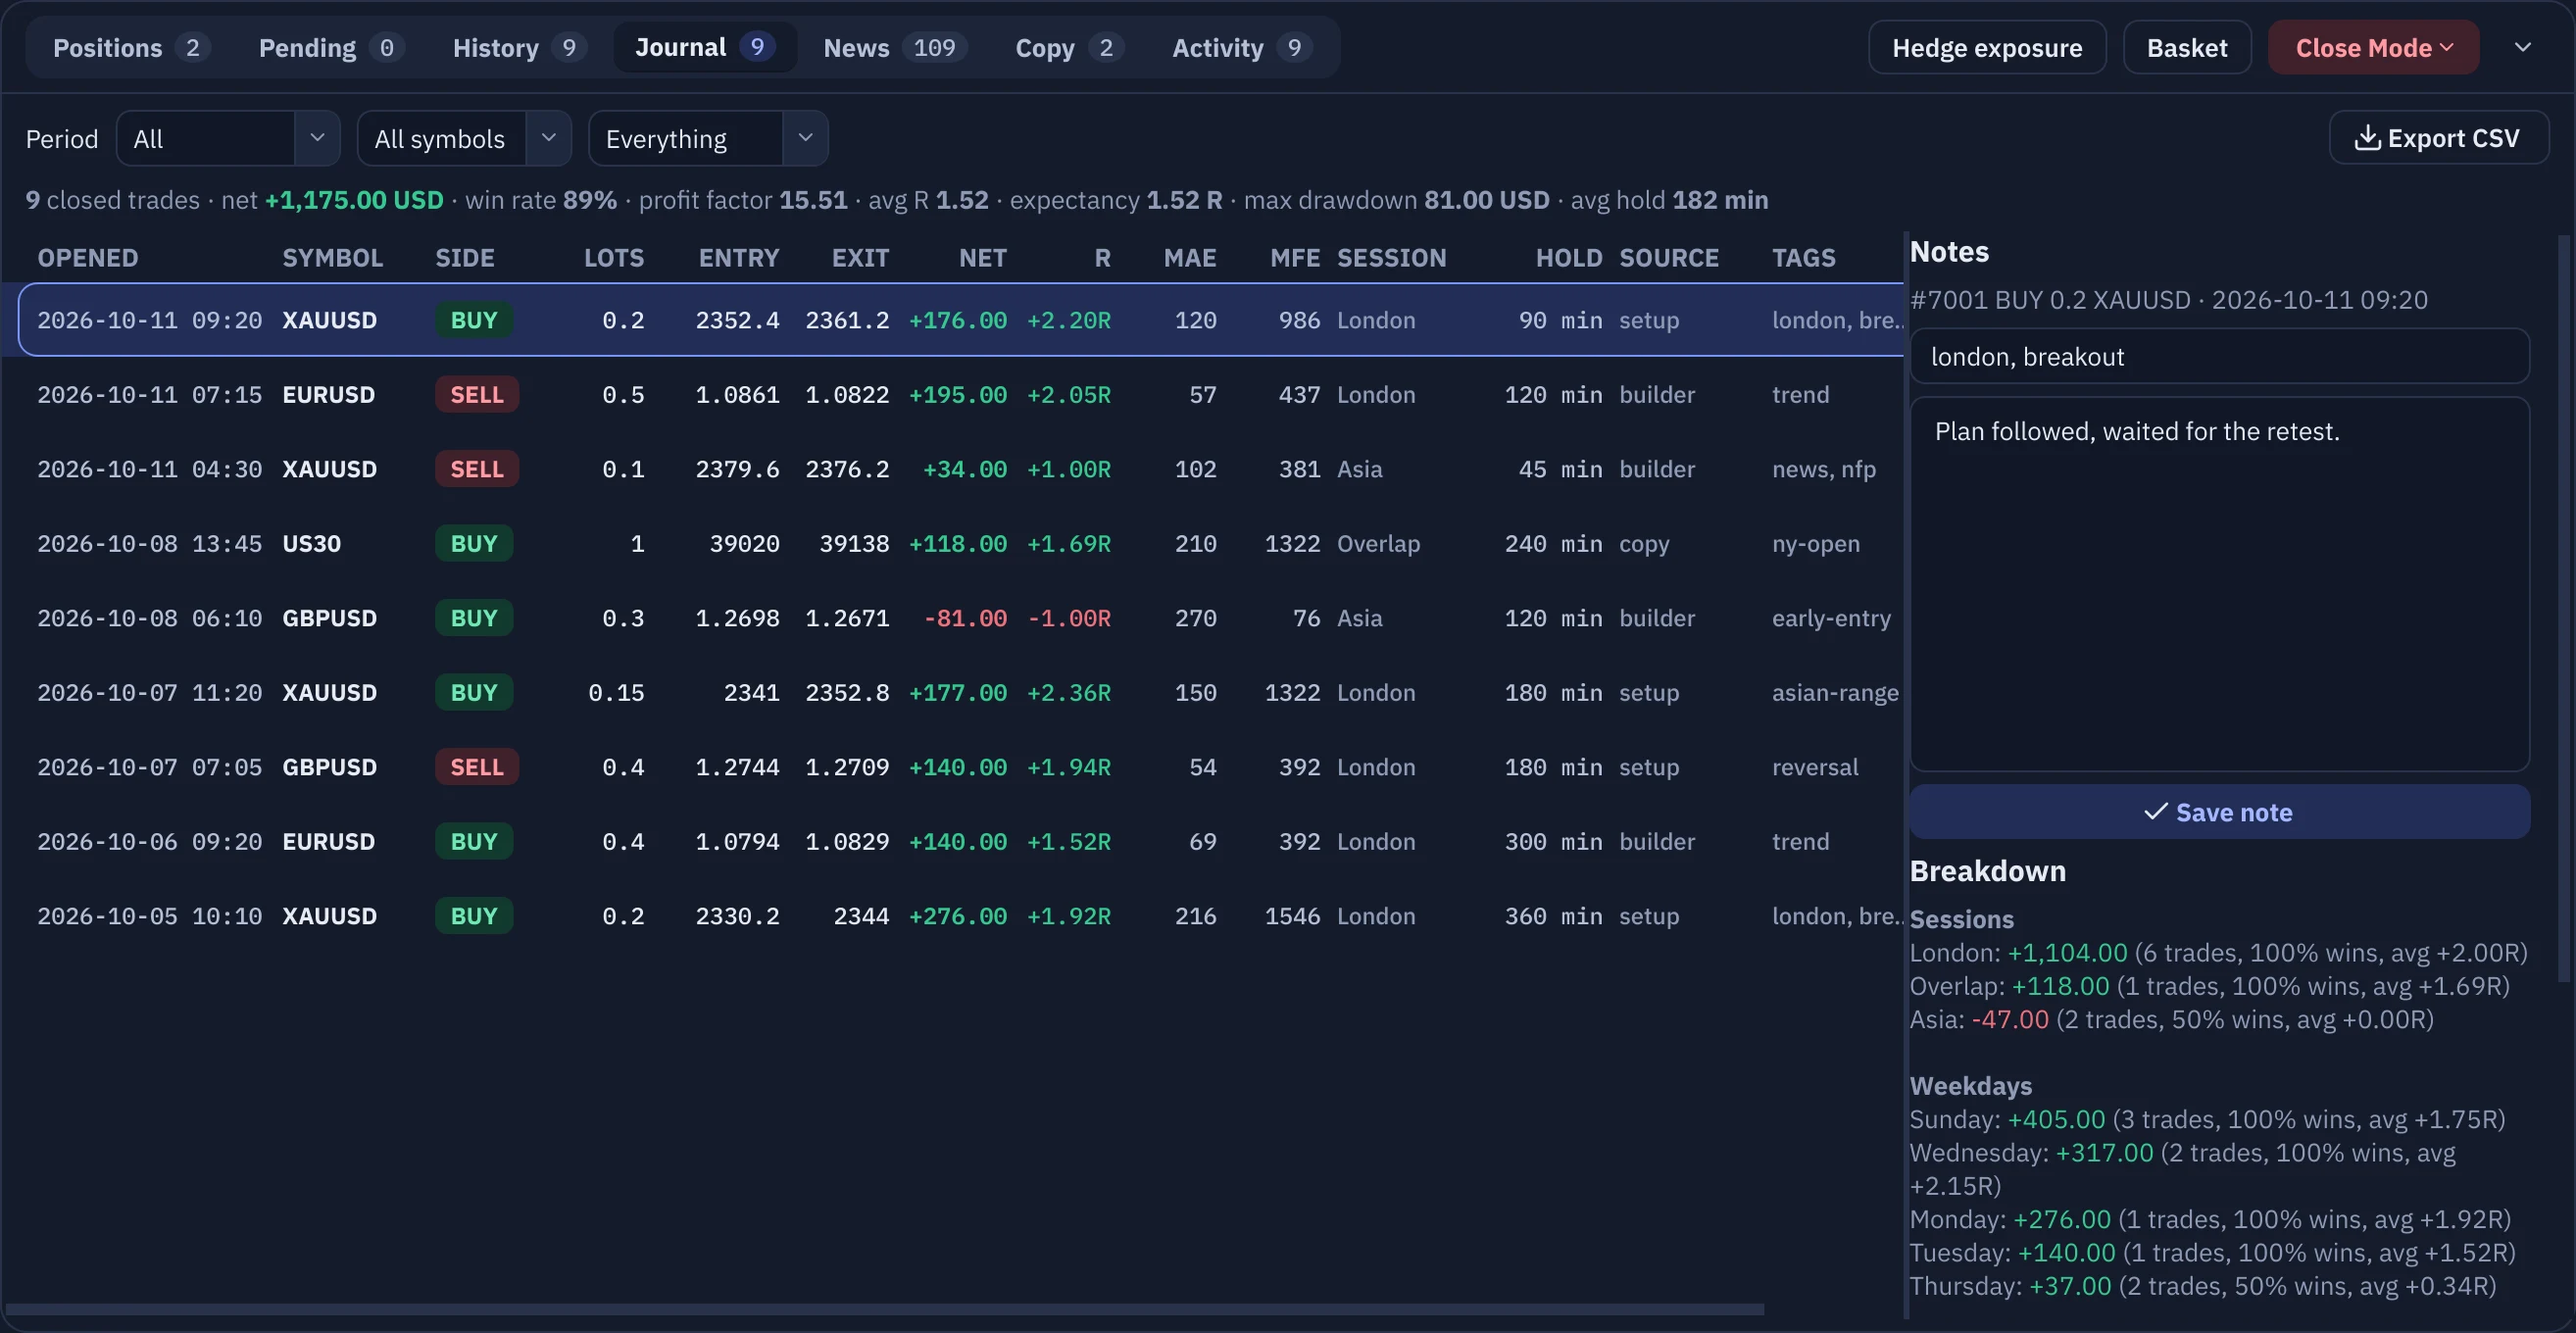Image resolution: width=2576 pixels, height=1333 pixels.
Task: Select the EURUSD BUY row from 2026-10-06
Action: pyautogui.click(x=953, y=842)
